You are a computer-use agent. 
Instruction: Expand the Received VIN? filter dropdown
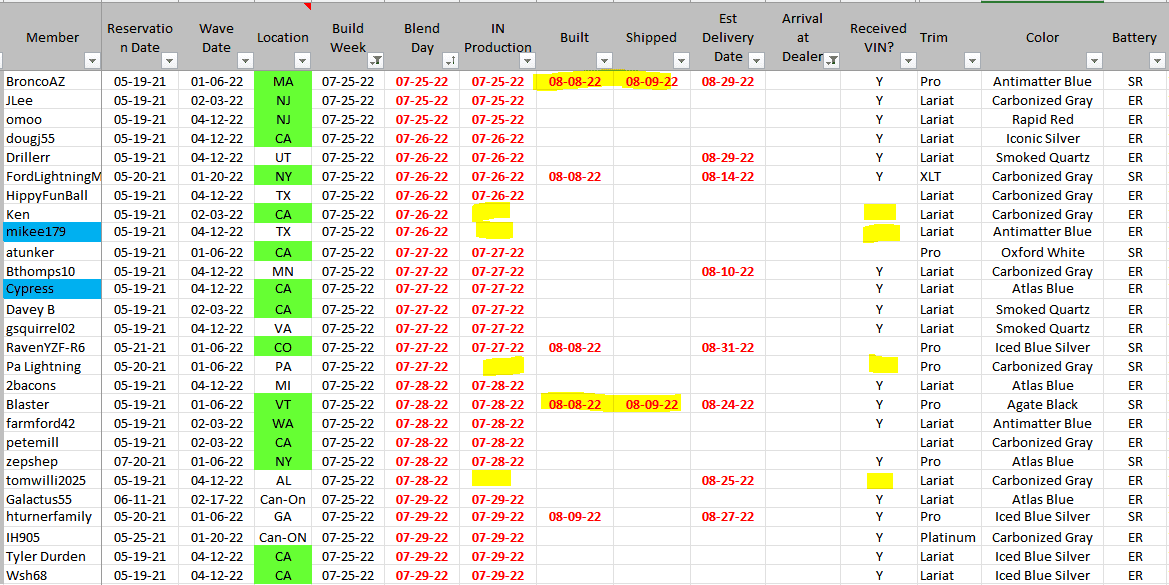click(x=907, y=61)
